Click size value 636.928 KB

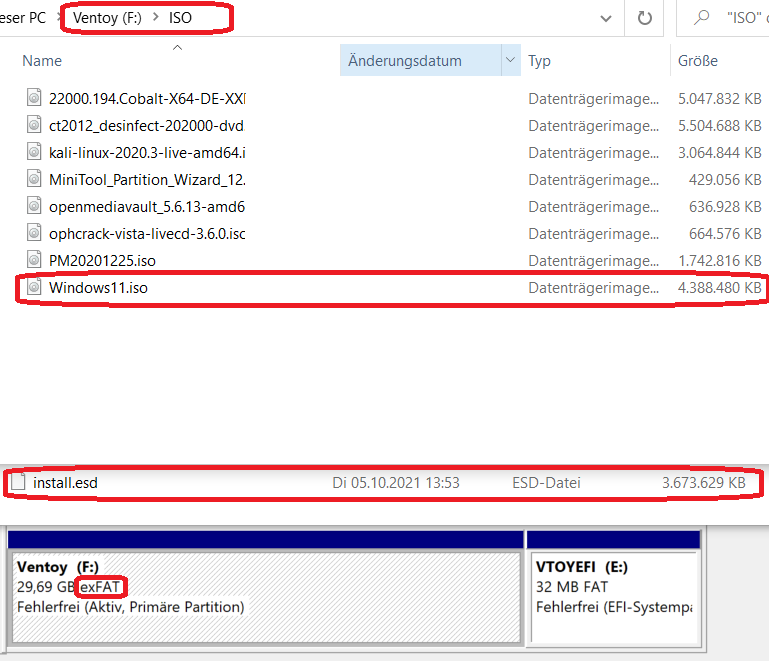pyautogui.click(x=725, y=207)
